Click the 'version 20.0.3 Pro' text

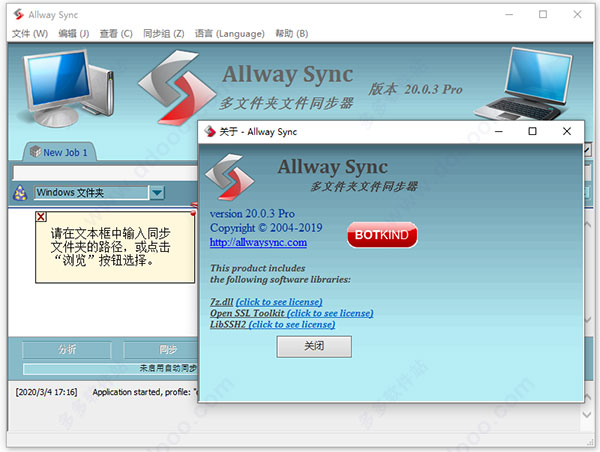(252, 214)
